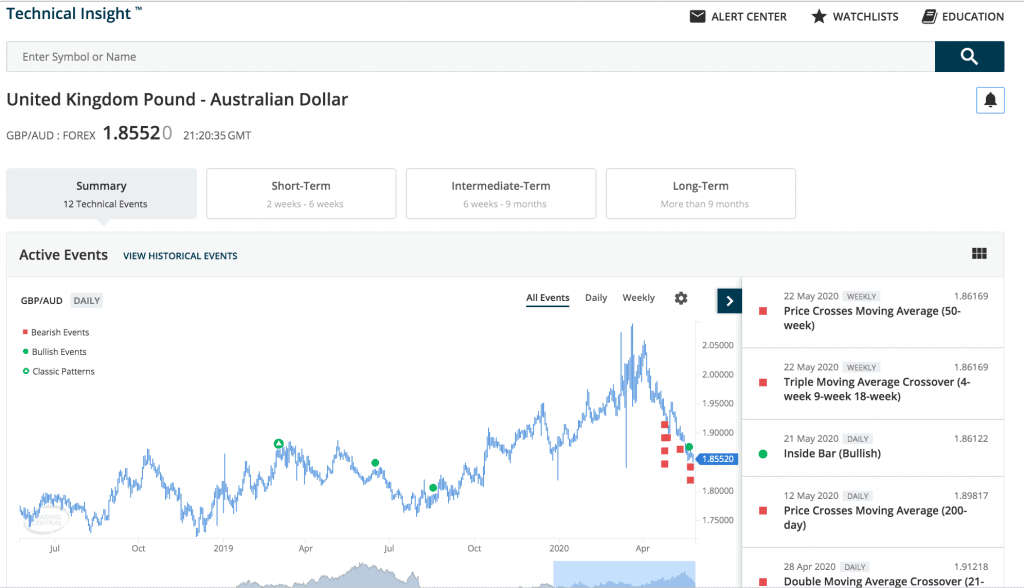Open Triple Moving Average Crossover event
Screen dimensions: 1024x588
tap(872, 384)
